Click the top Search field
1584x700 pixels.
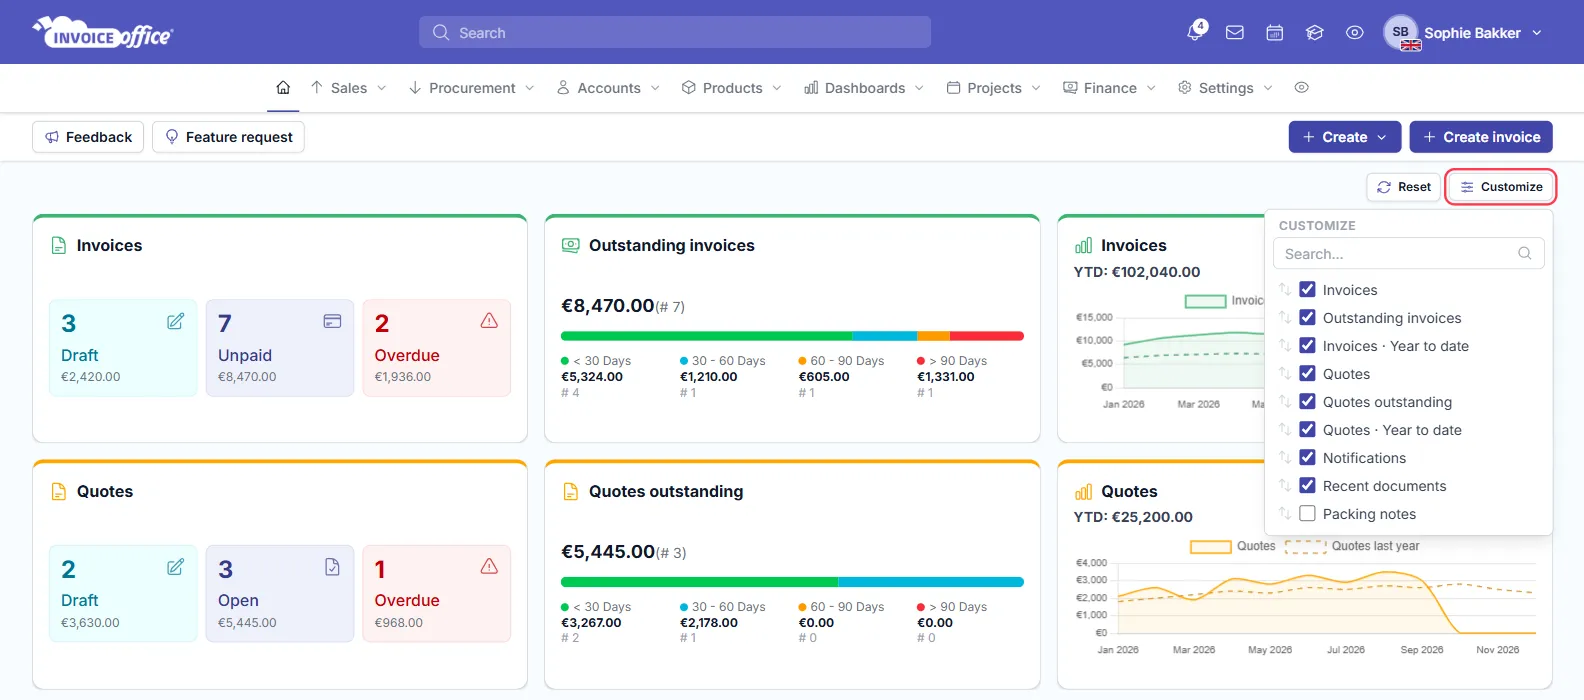(x=675, y=33)
